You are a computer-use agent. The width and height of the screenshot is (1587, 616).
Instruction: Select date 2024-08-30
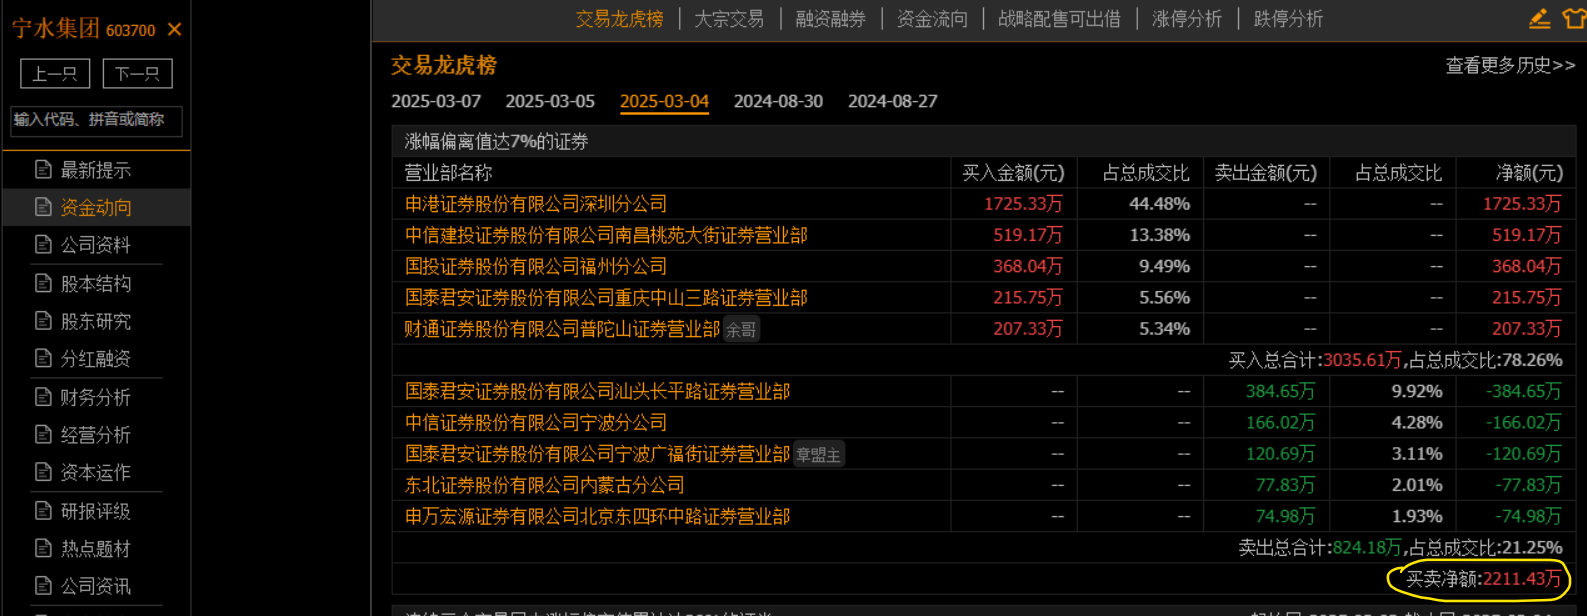tap(778, 101)
